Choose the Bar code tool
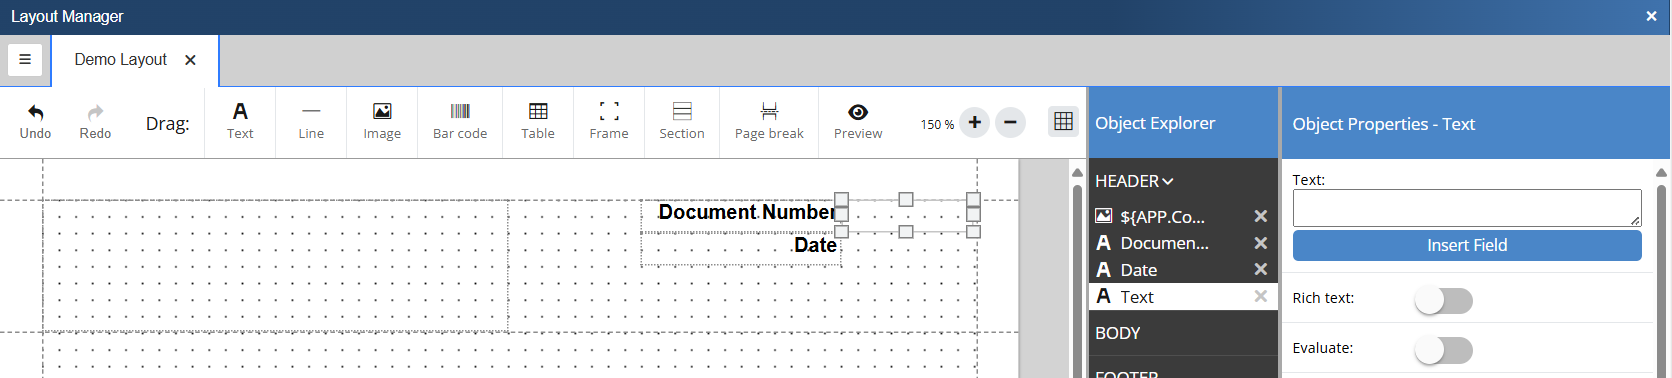 (460, 122)
